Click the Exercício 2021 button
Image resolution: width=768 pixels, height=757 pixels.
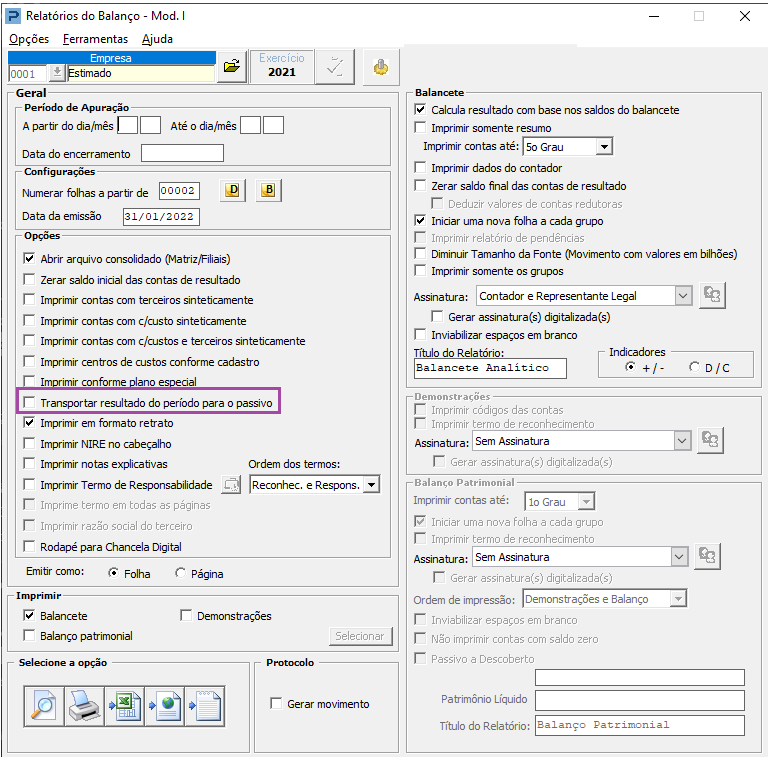[282, 66]
